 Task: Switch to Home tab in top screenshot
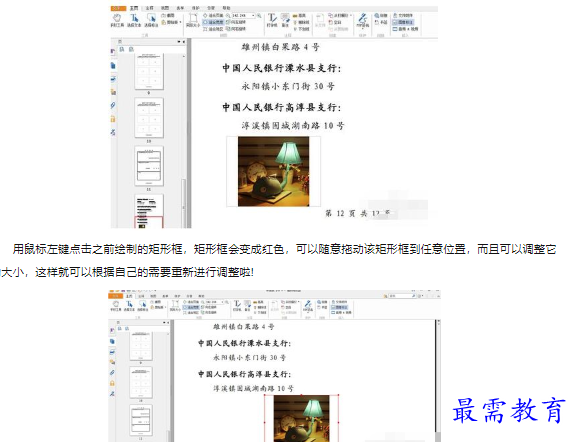[134, 8]
